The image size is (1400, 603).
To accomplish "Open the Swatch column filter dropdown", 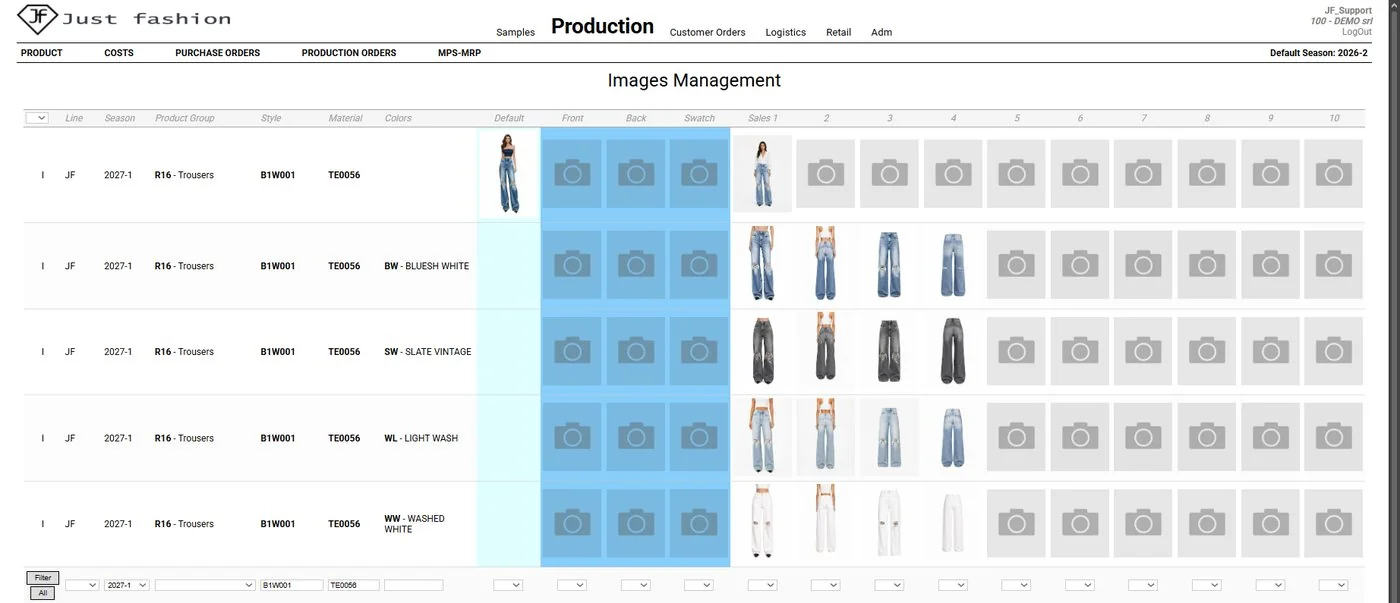I will point(699,585).
